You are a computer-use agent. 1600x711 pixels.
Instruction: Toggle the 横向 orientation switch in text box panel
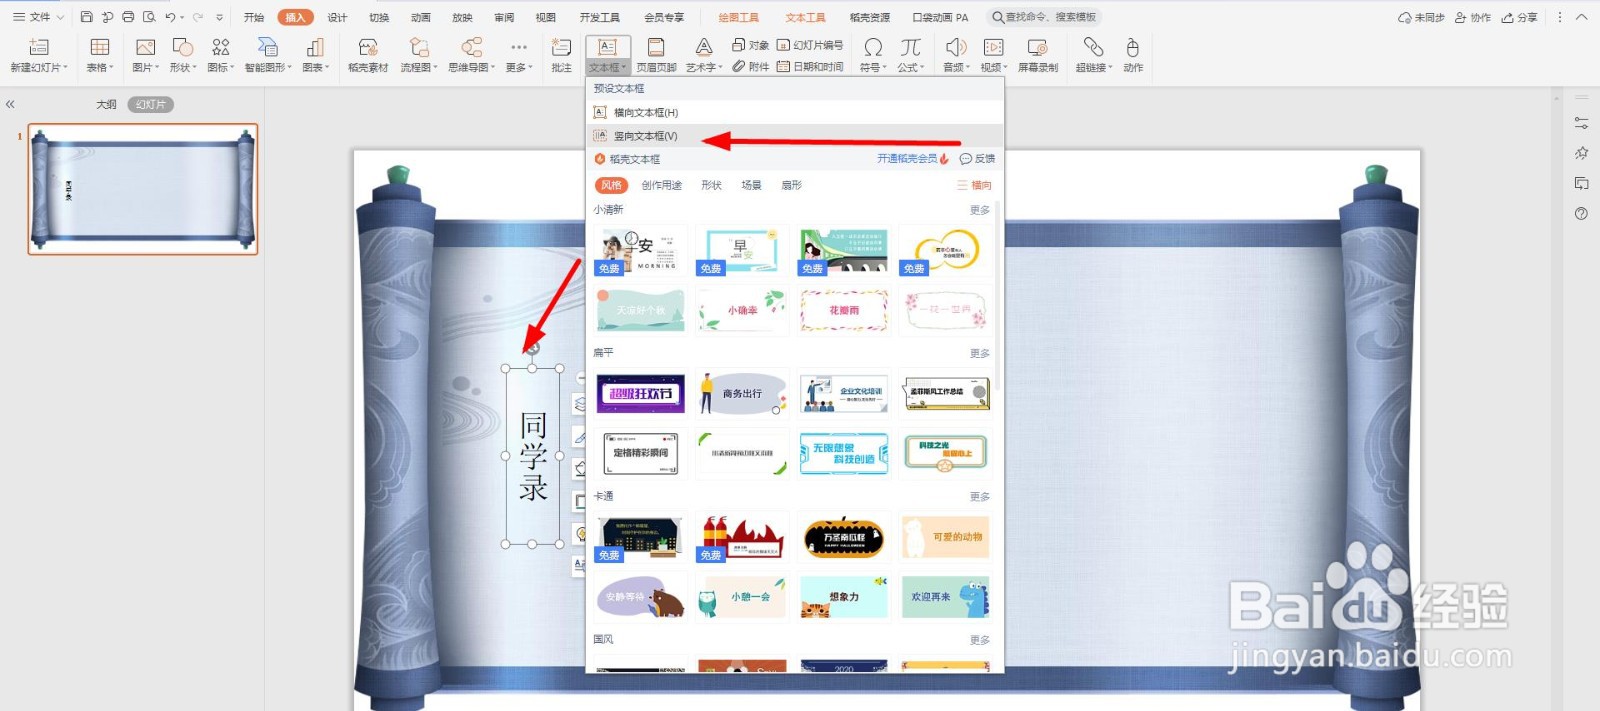click(x=974, y=185)
